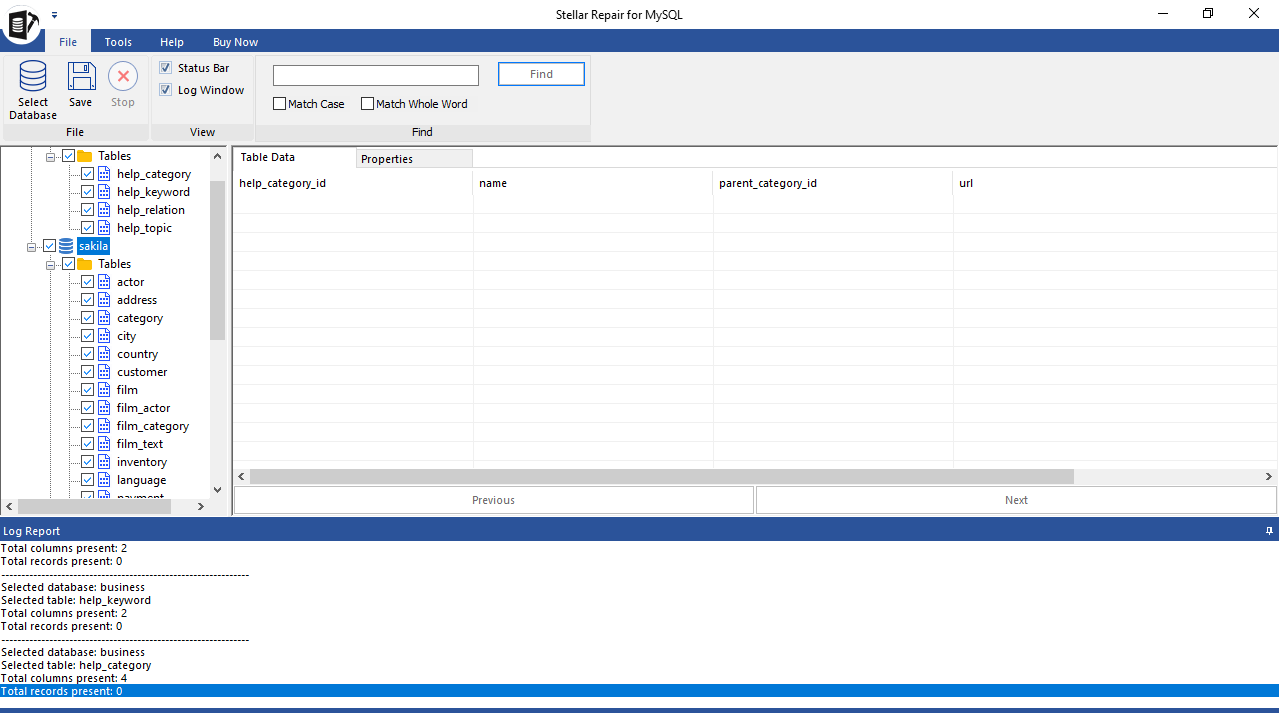Click the Log Report pin icon
The width and height of the screenshot is (1279, 713).
coord(1269,531)
